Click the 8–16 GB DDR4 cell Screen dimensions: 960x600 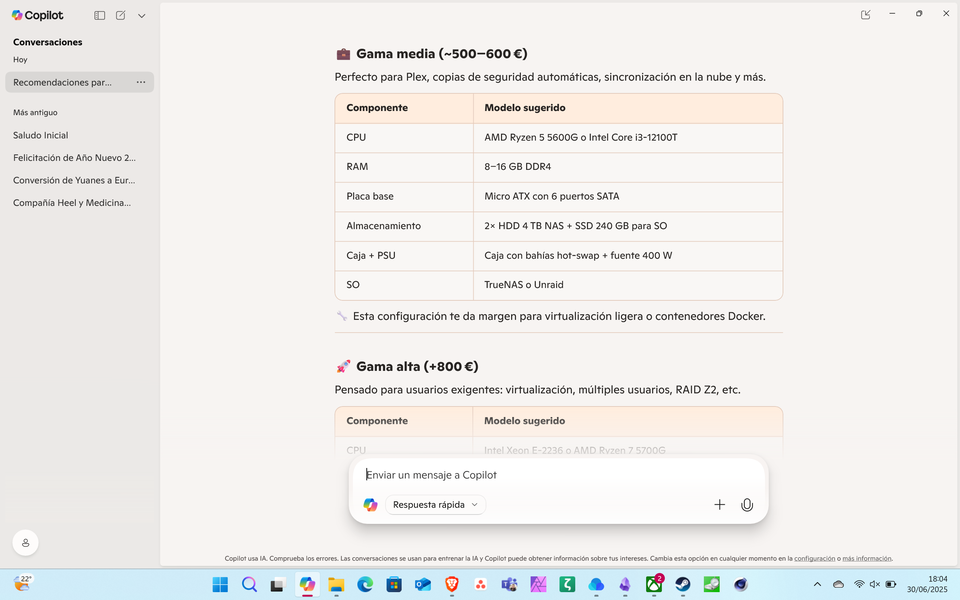[x=628, y=167]
